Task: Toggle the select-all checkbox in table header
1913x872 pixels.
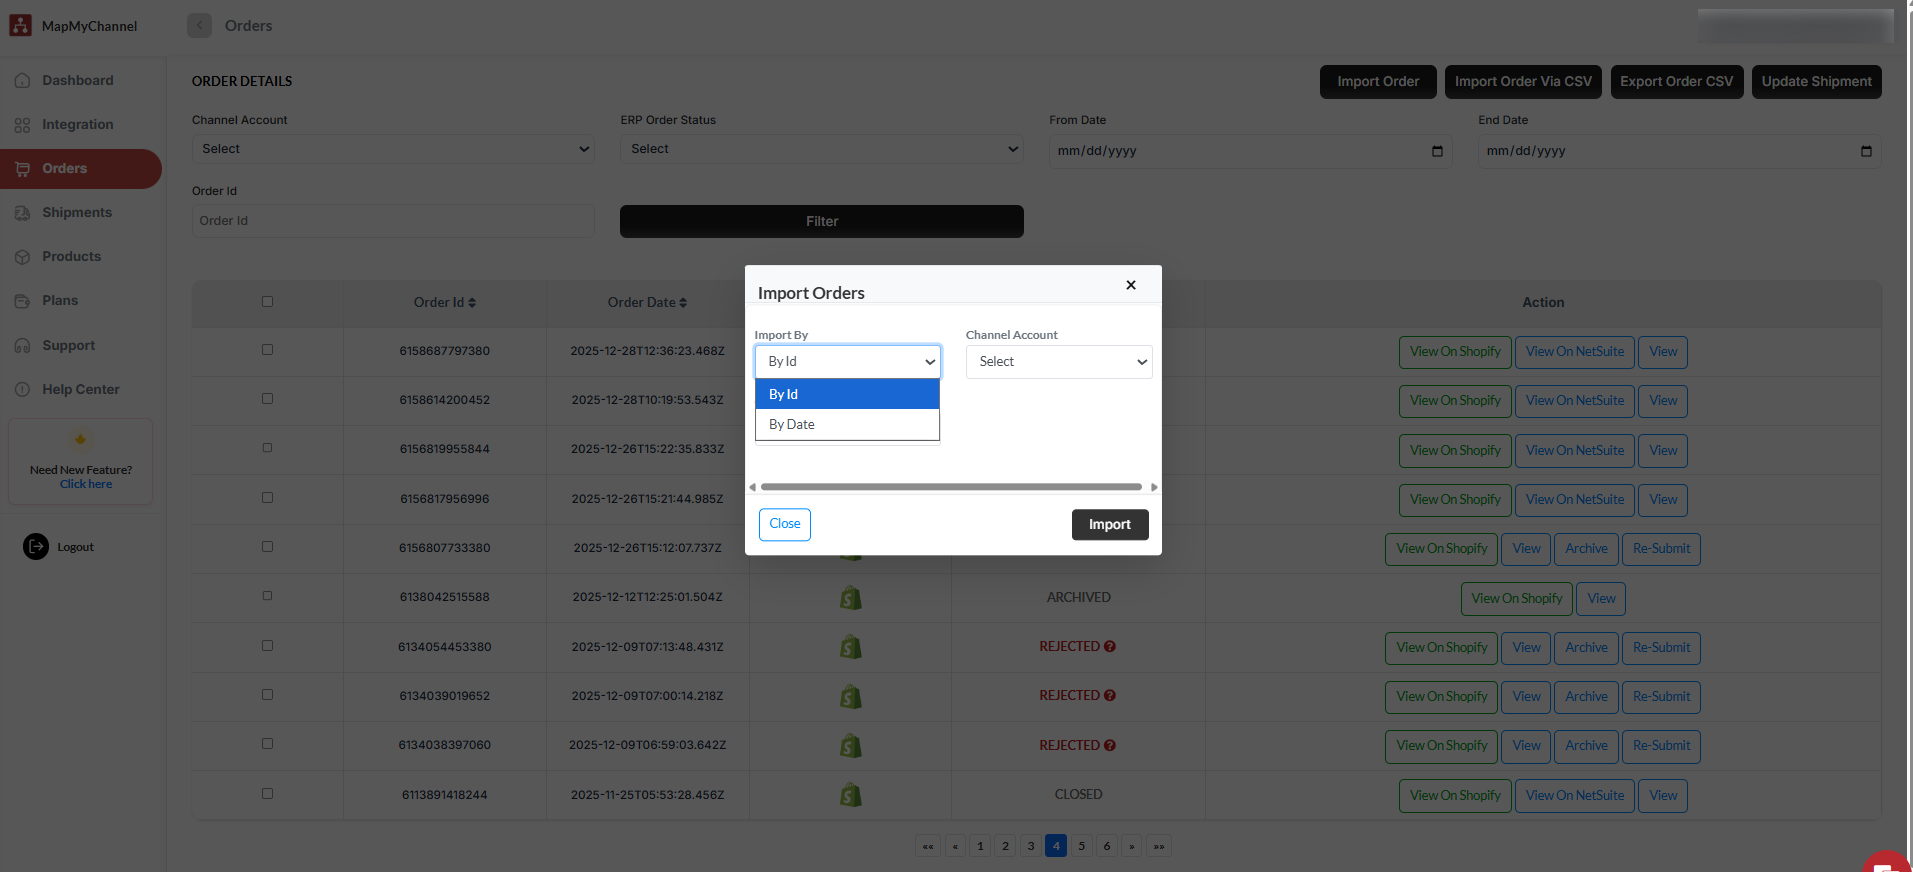Action: coord(267,302)
